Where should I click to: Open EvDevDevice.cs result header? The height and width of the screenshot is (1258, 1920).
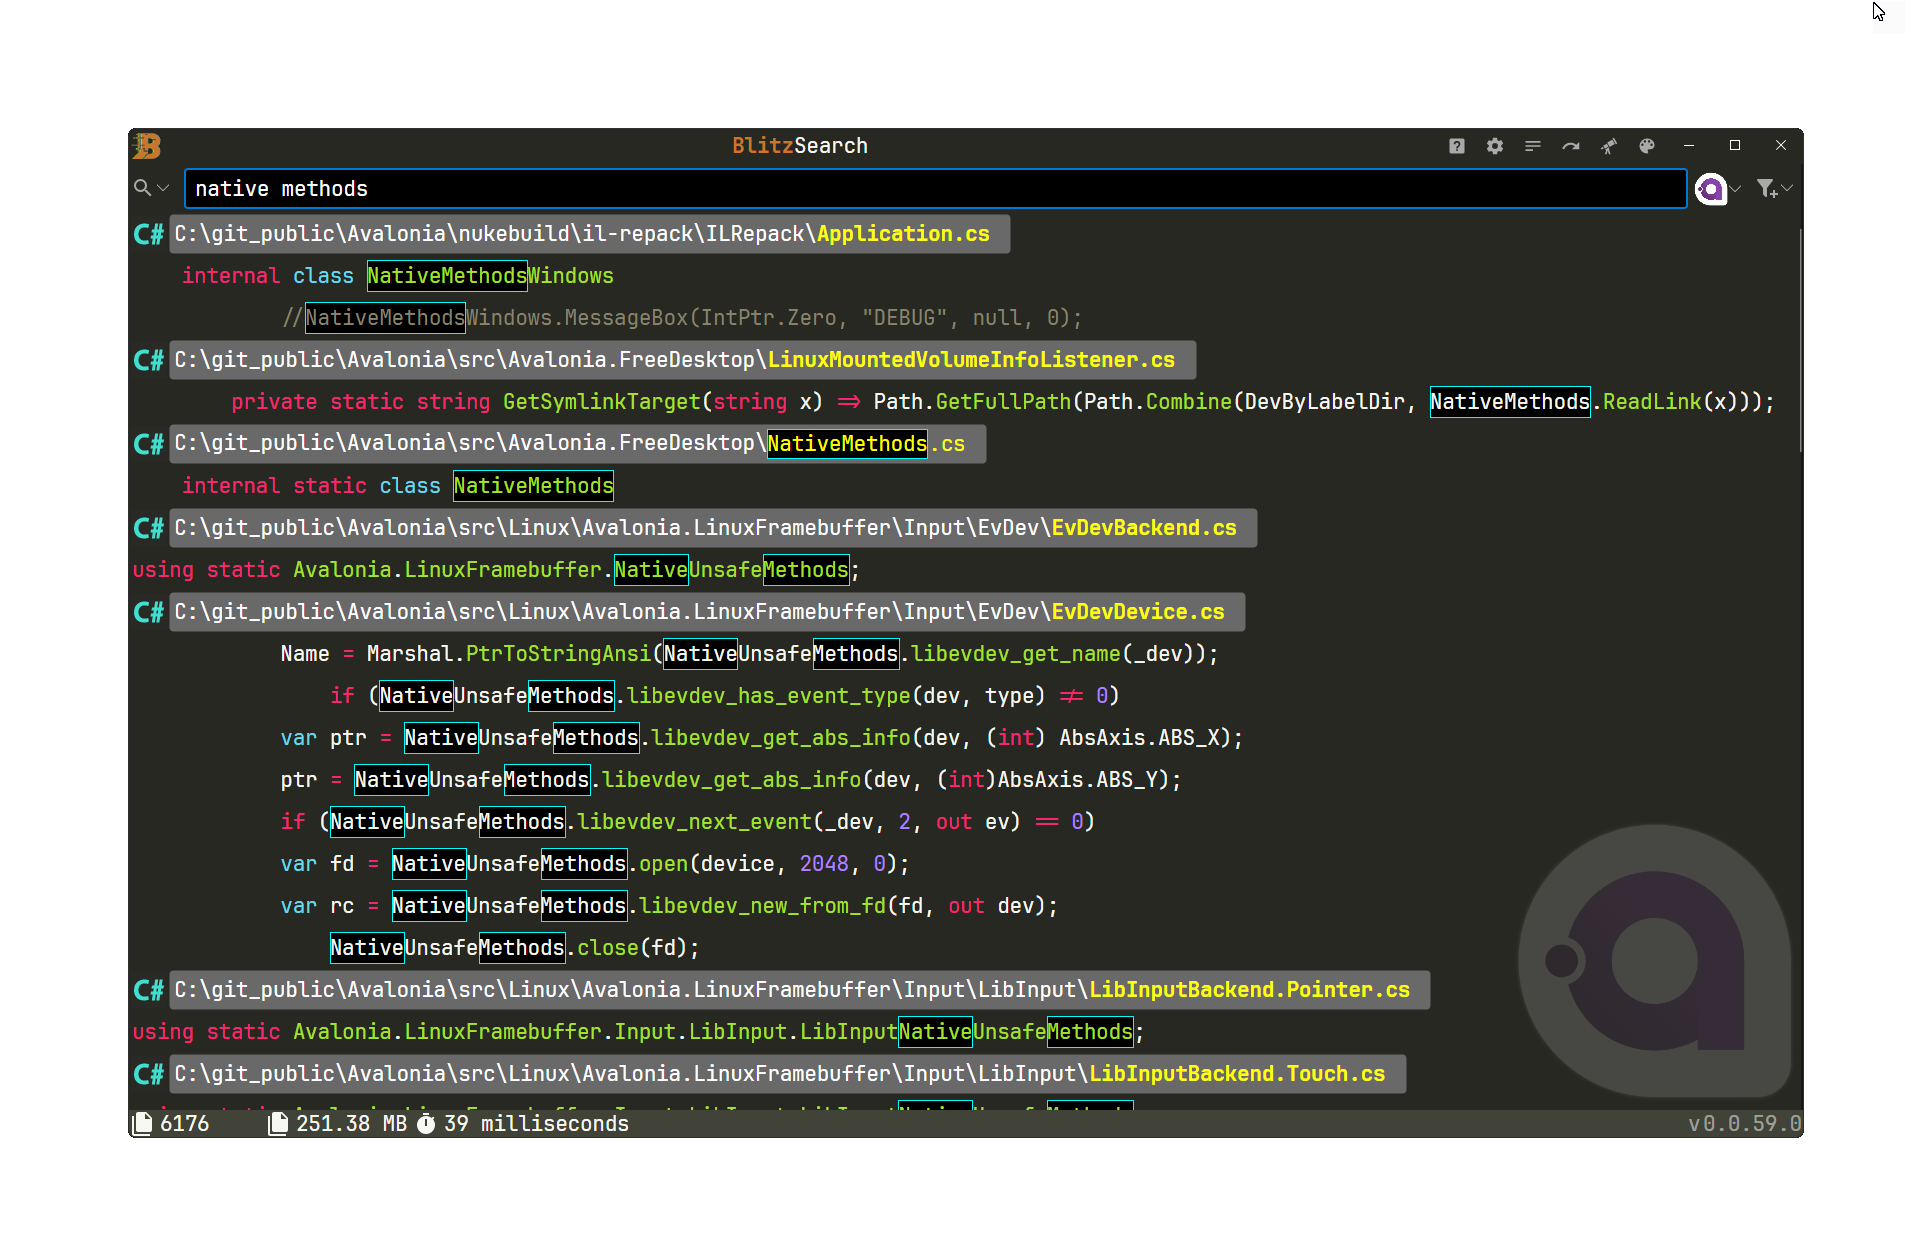[x=707, y=612]
